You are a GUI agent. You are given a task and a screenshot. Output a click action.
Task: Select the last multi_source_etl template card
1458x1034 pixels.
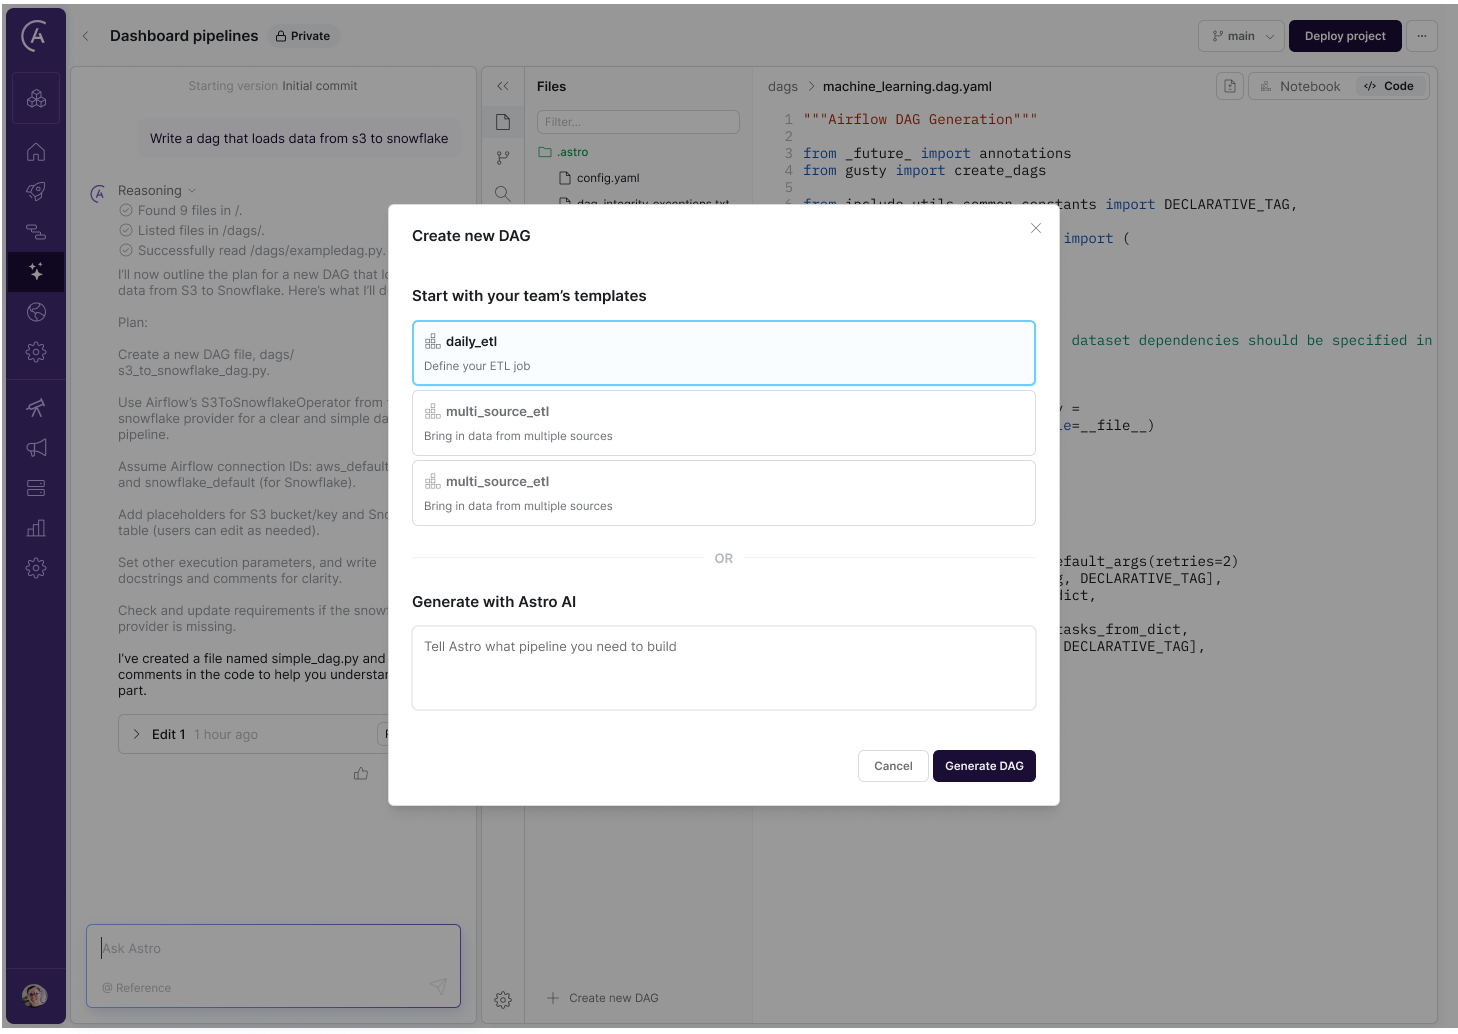724,493
